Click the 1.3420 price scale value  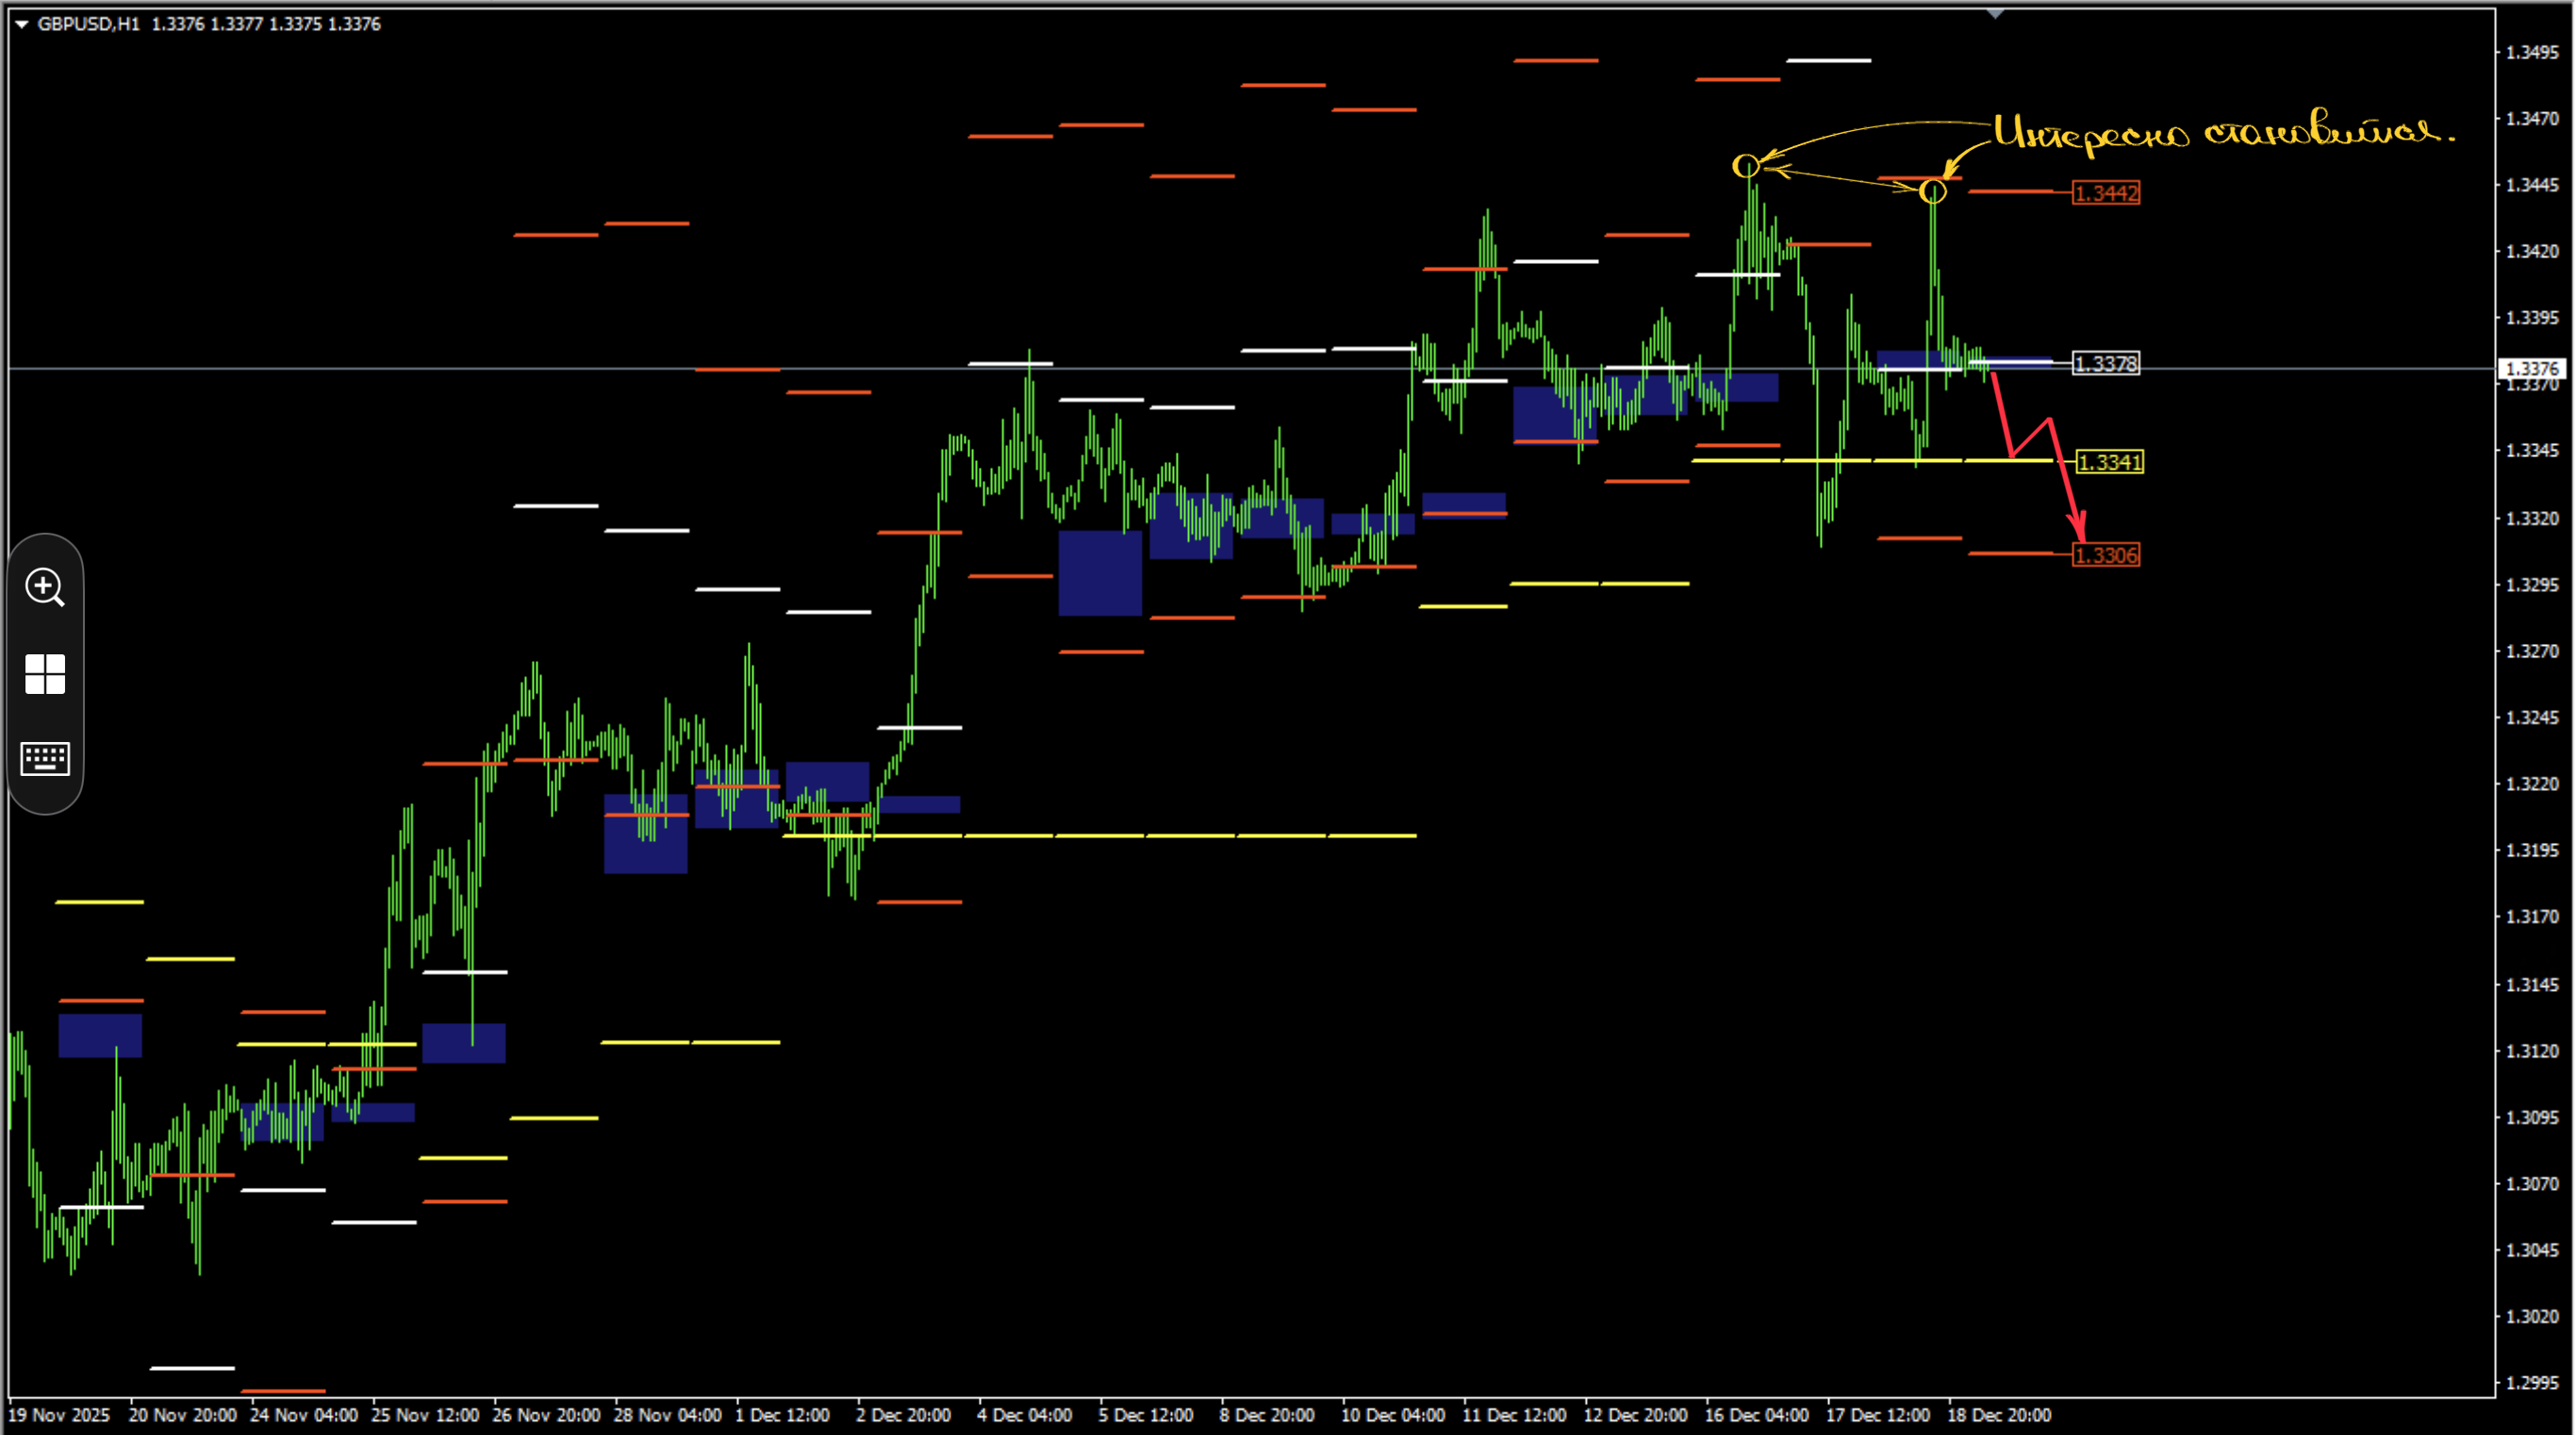(2533, 251)
